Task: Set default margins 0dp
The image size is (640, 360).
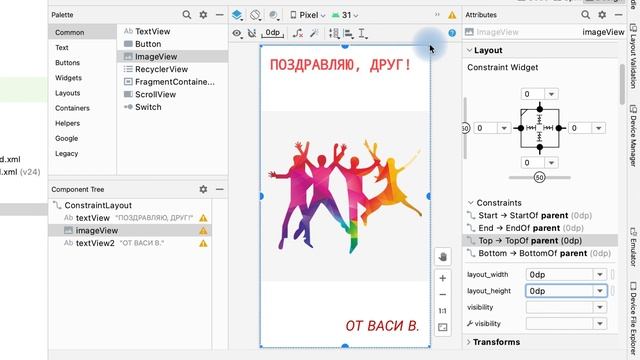Action: [x=273, y=33]
